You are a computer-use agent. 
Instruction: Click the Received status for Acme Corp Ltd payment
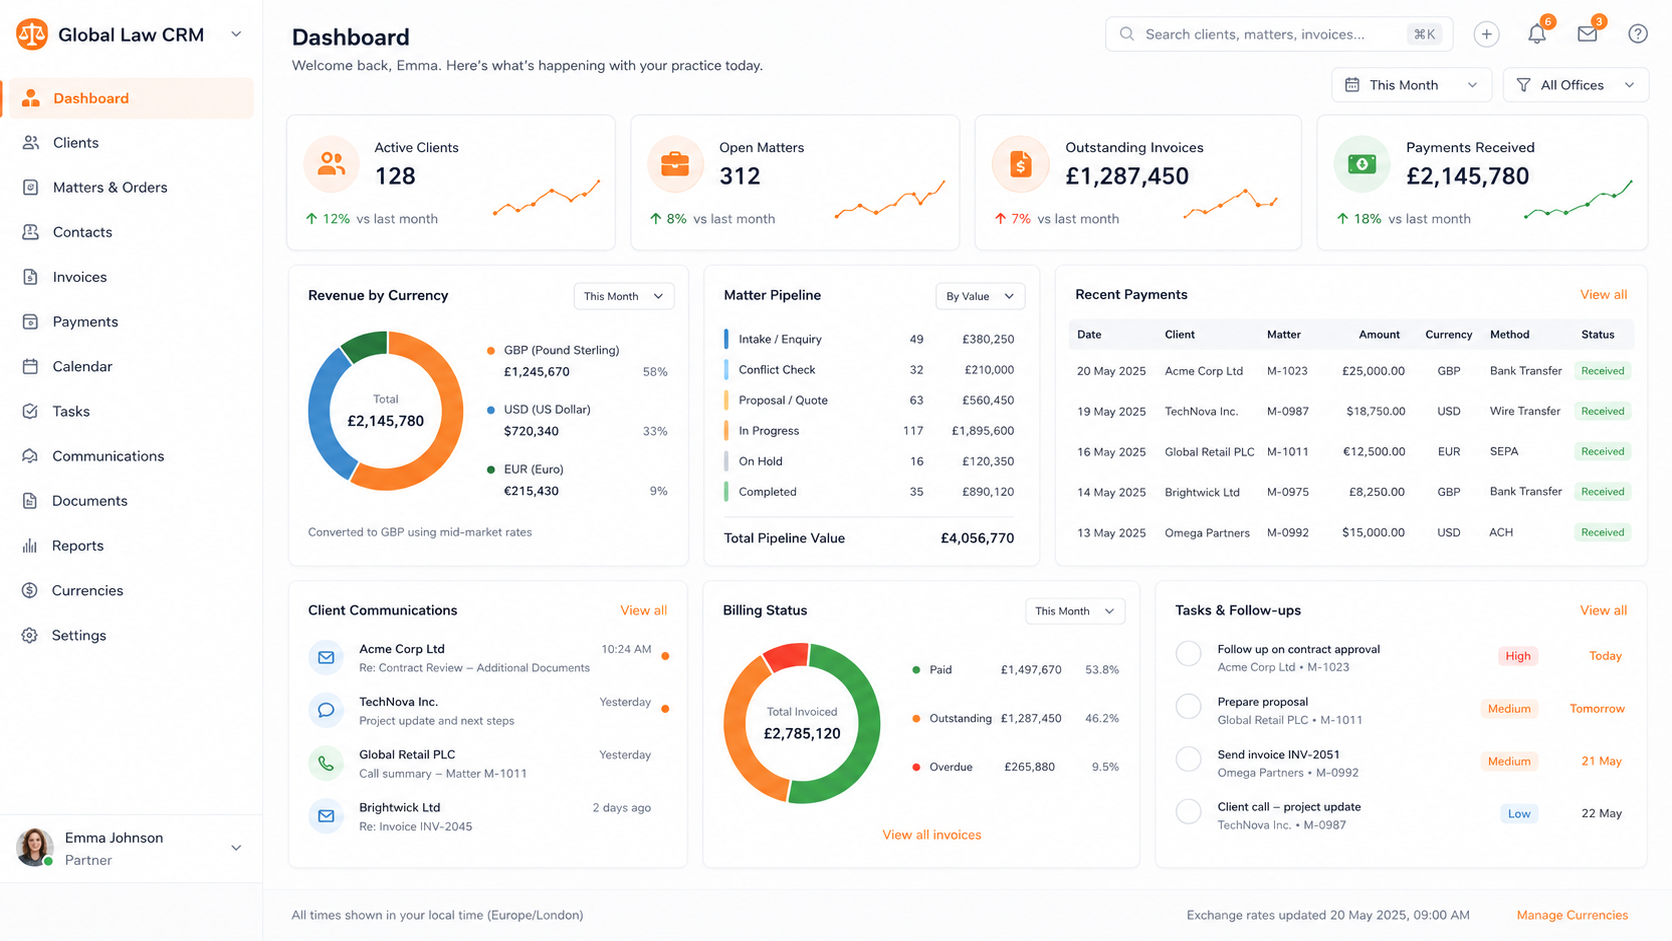coord(1603,371)
